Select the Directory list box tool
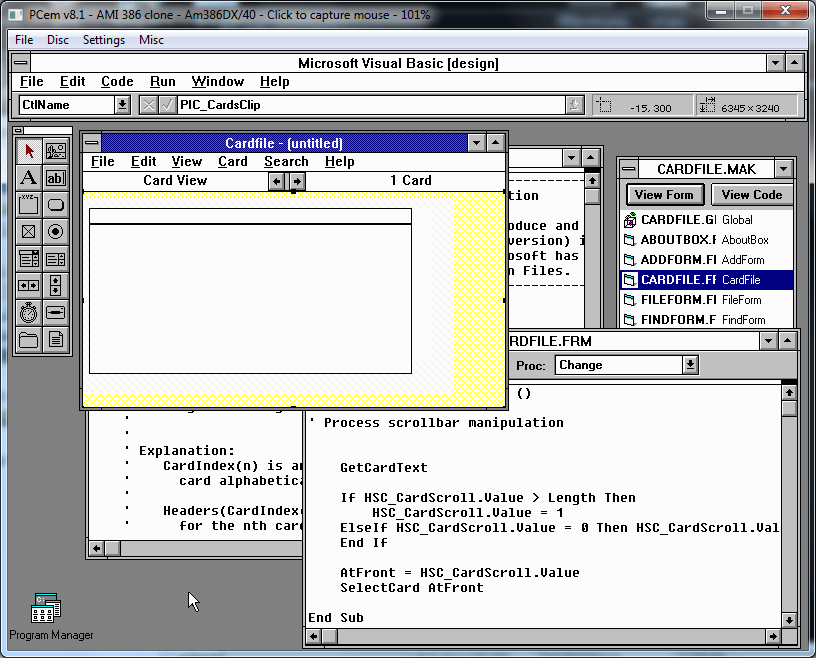816x658 pixels. pos(29,340)
